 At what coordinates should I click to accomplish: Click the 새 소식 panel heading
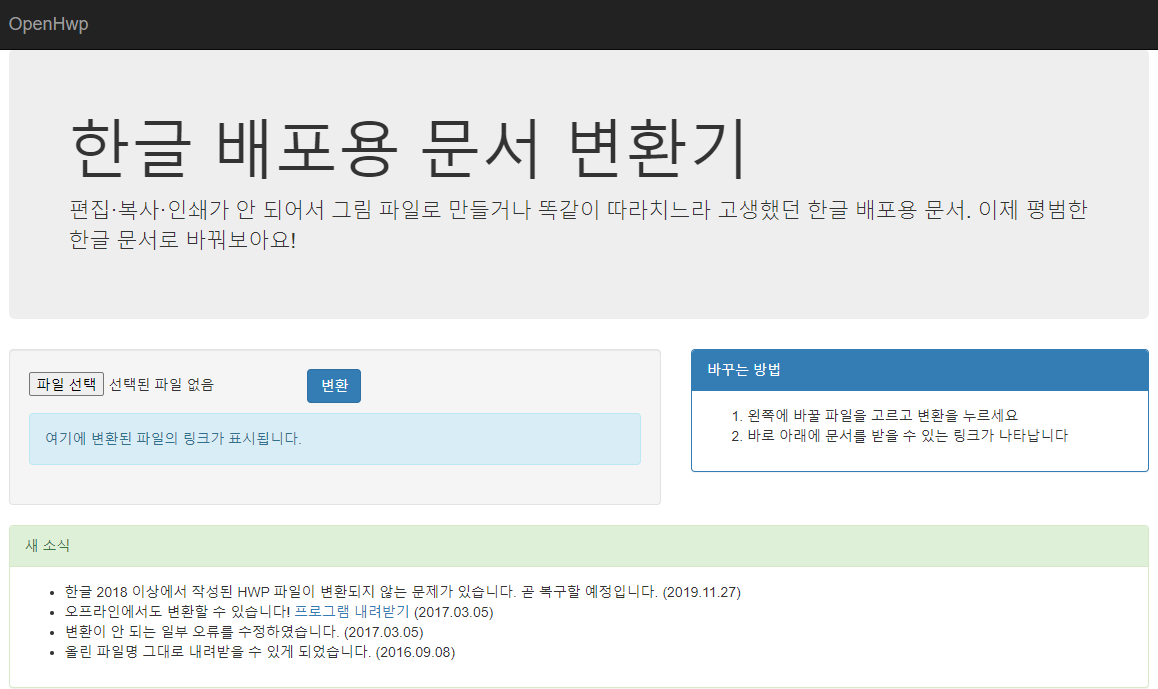[x=578, y=546]
